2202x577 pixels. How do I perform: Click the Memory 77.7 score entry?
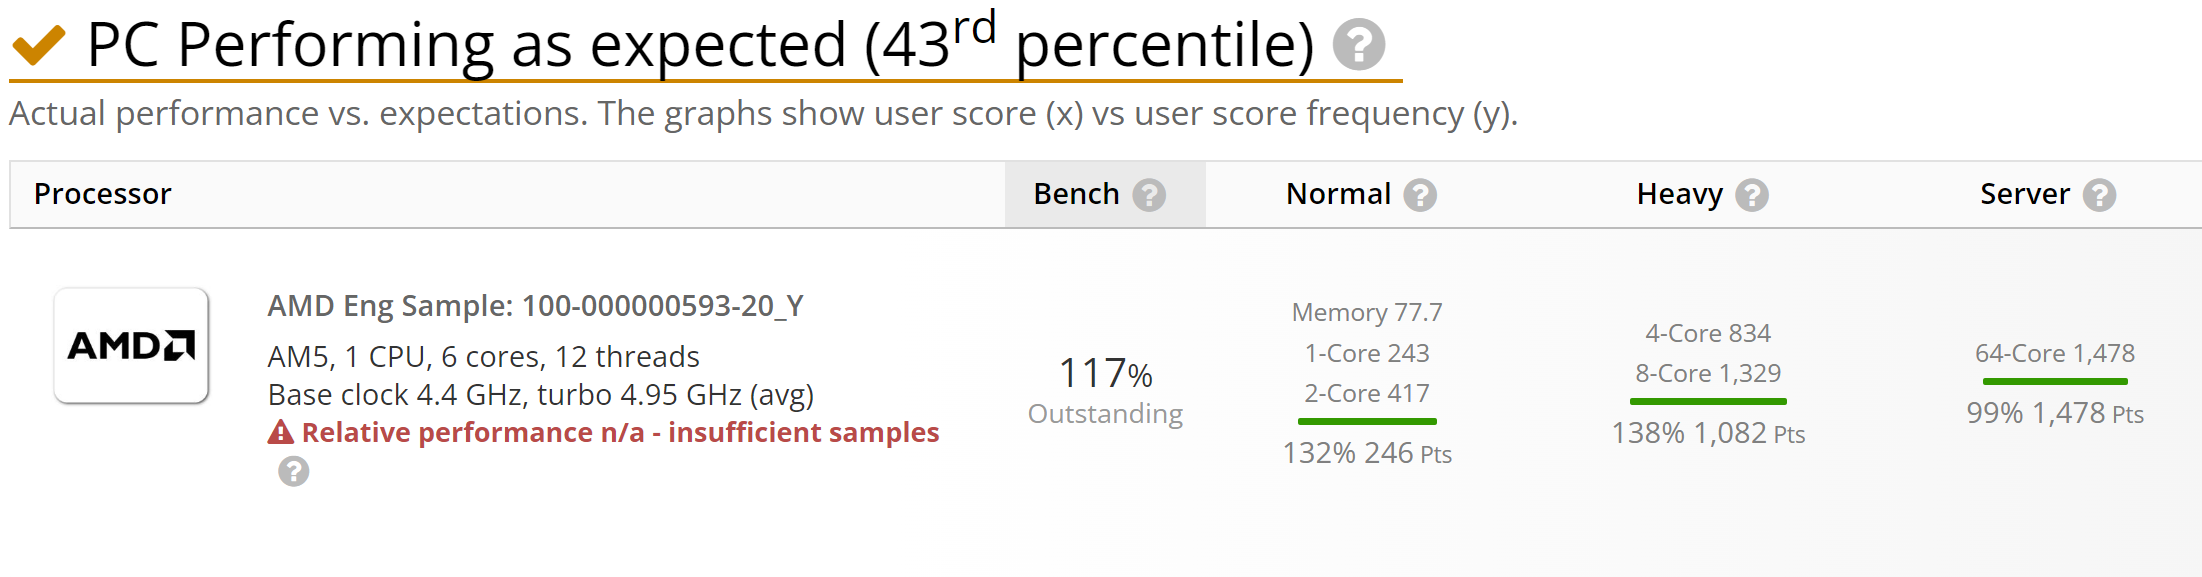point(1366,311)
